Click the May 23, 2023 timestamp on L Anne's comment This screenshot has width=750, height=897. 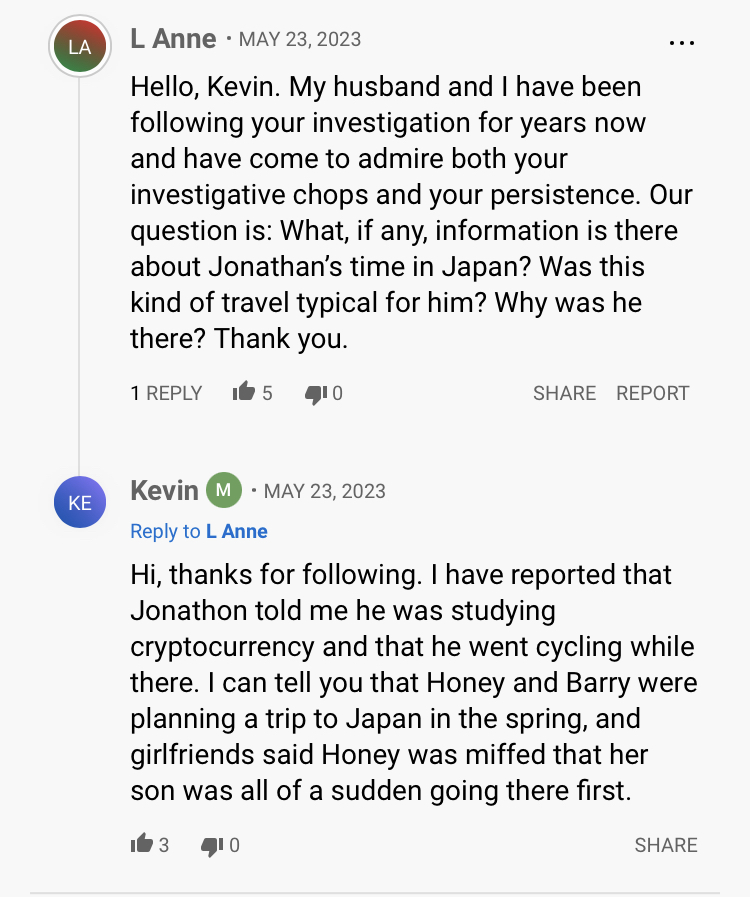coord(300,40)
